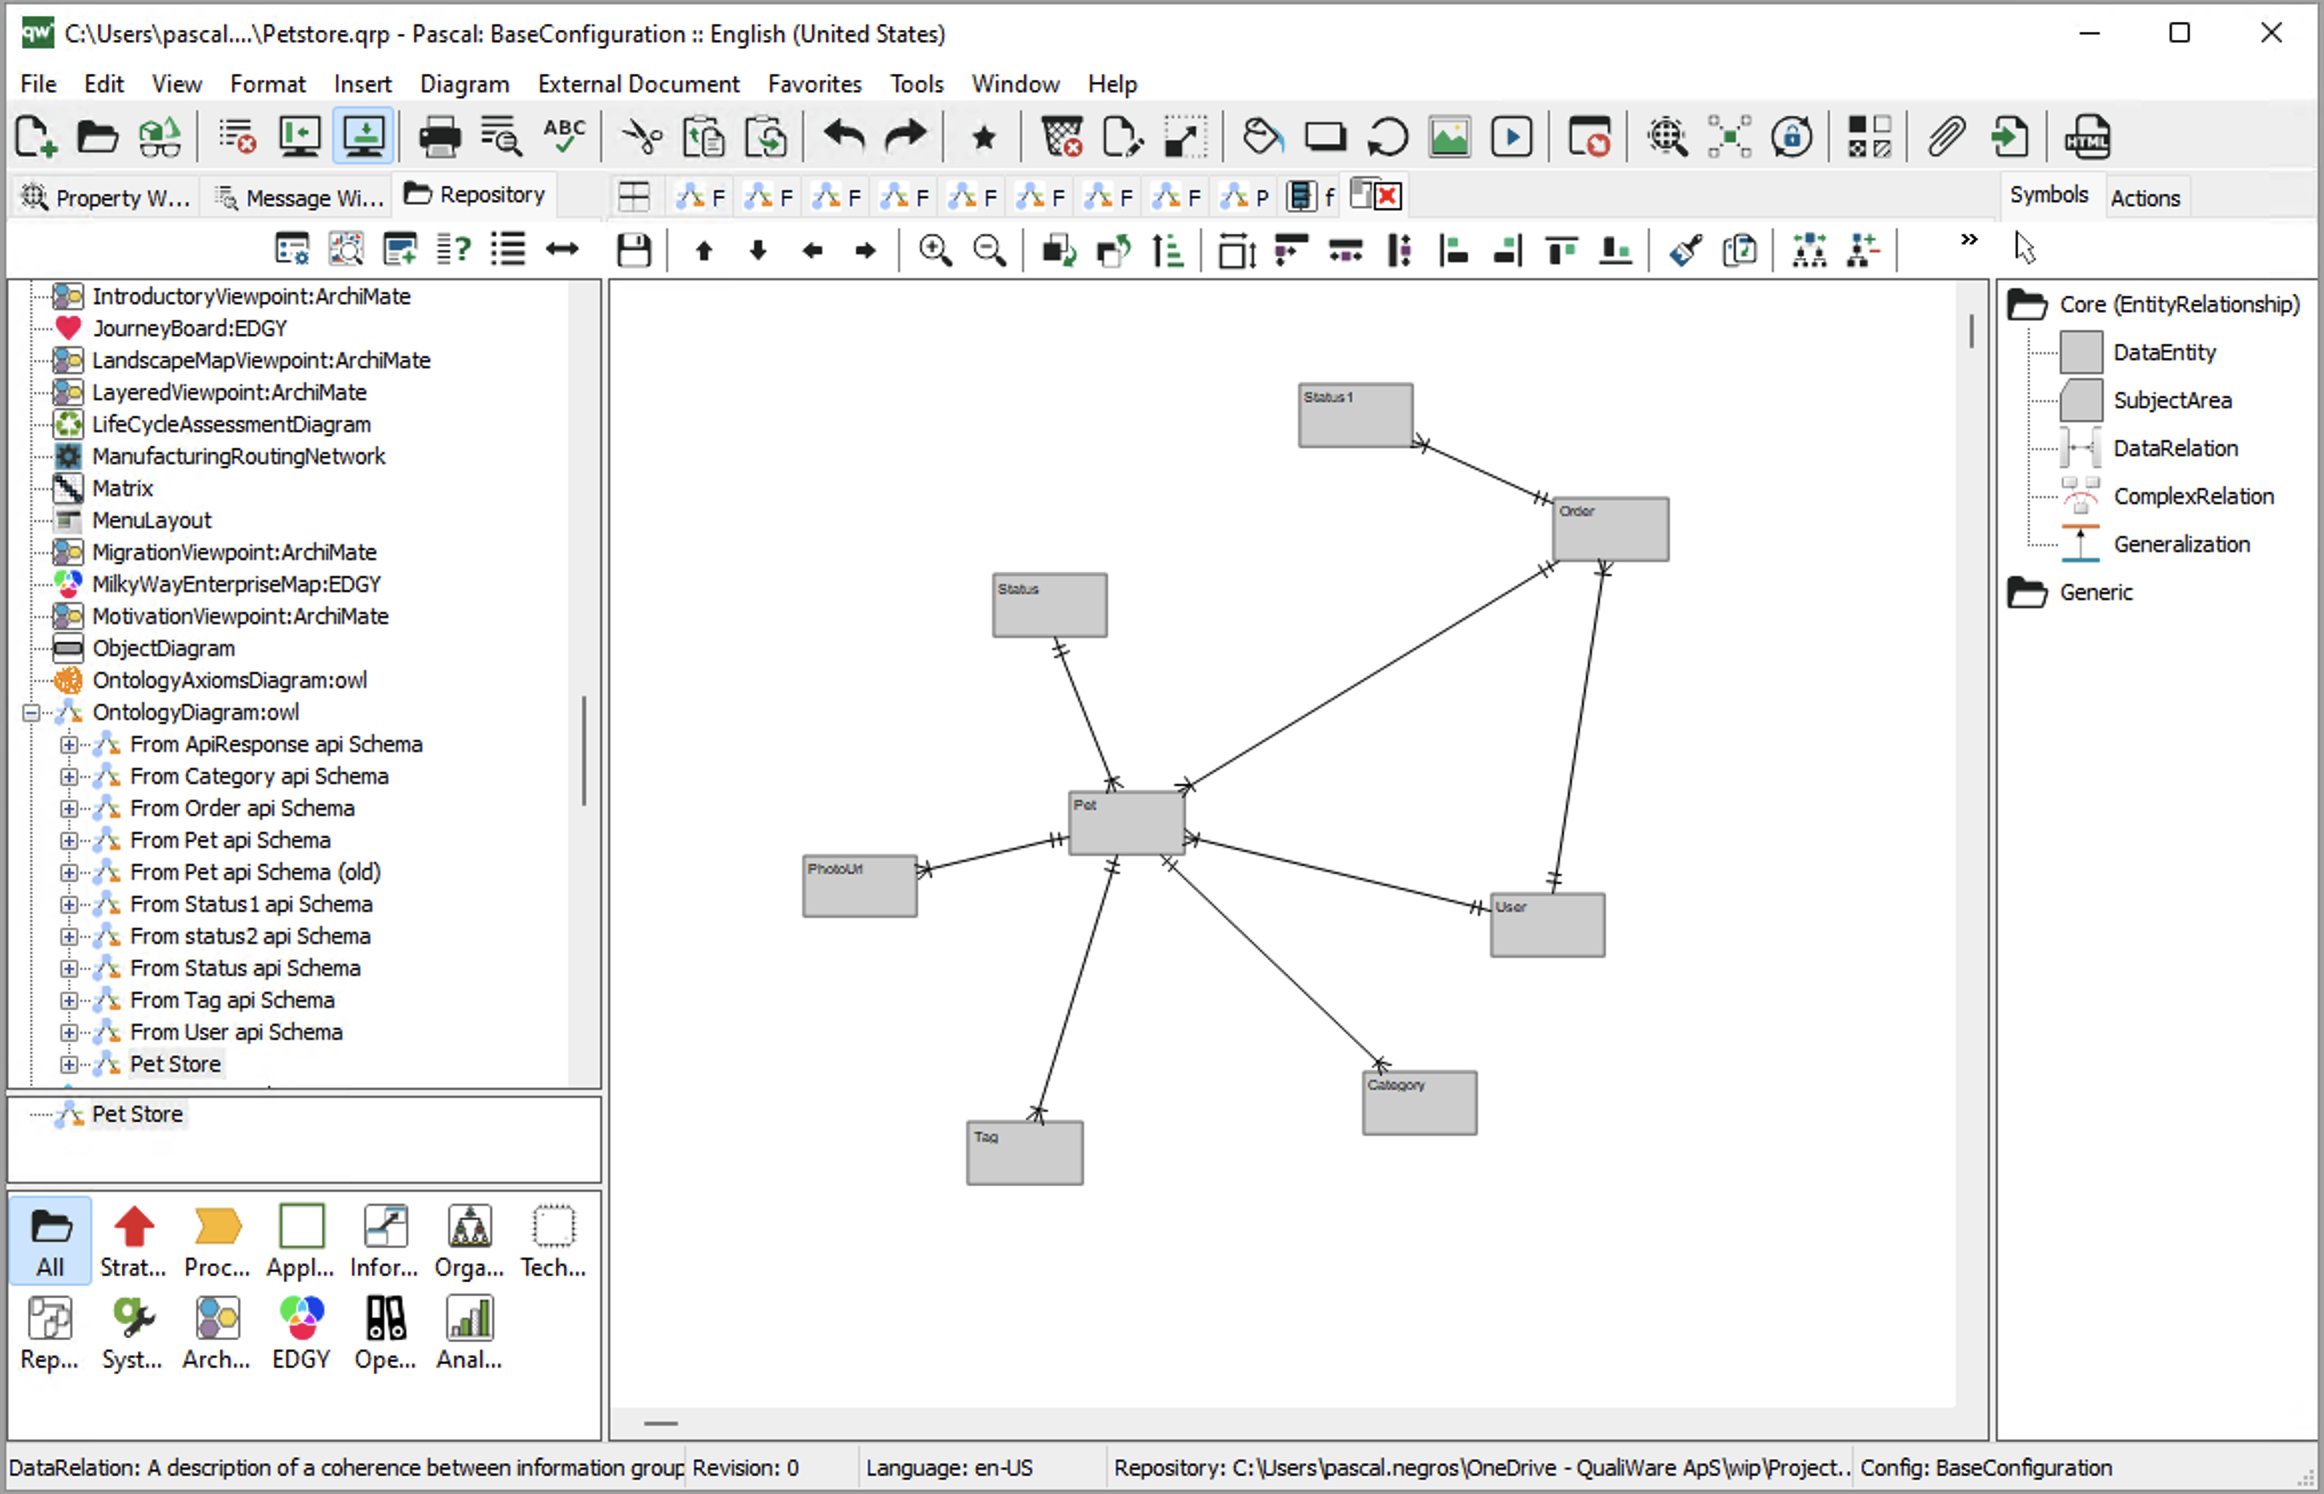Open the External Document menu
This screenshot has height=1494, width=2324.
(x=638, y=84)
